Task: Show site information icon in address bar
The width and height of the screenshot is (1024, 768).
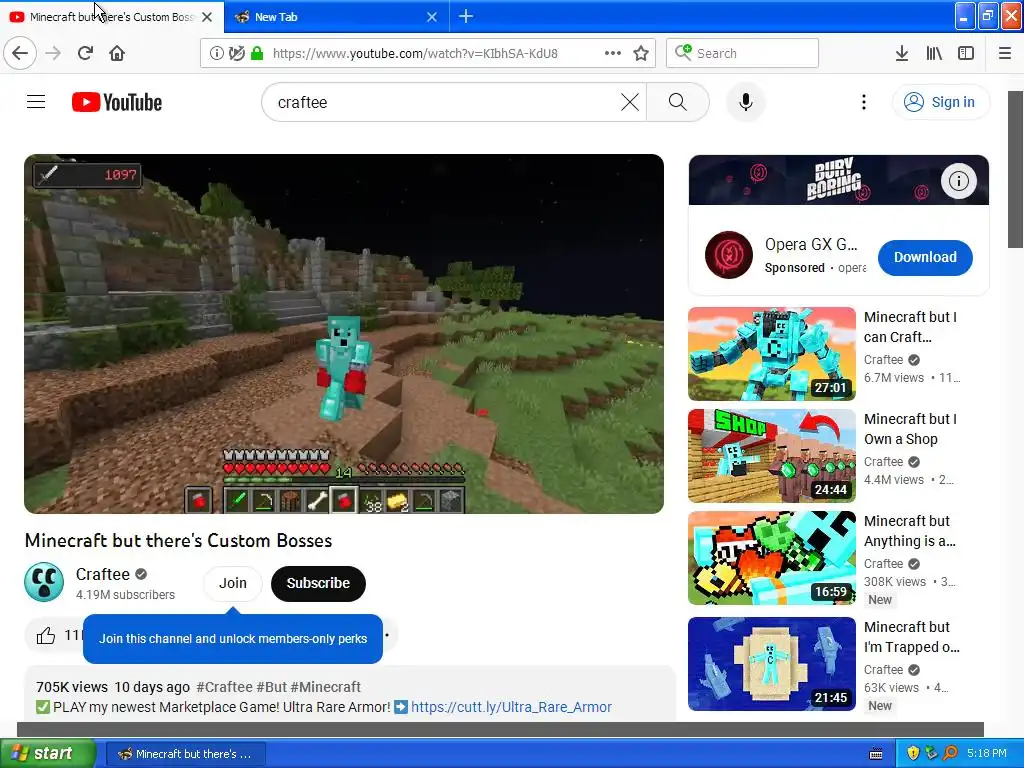Action: 216,54
